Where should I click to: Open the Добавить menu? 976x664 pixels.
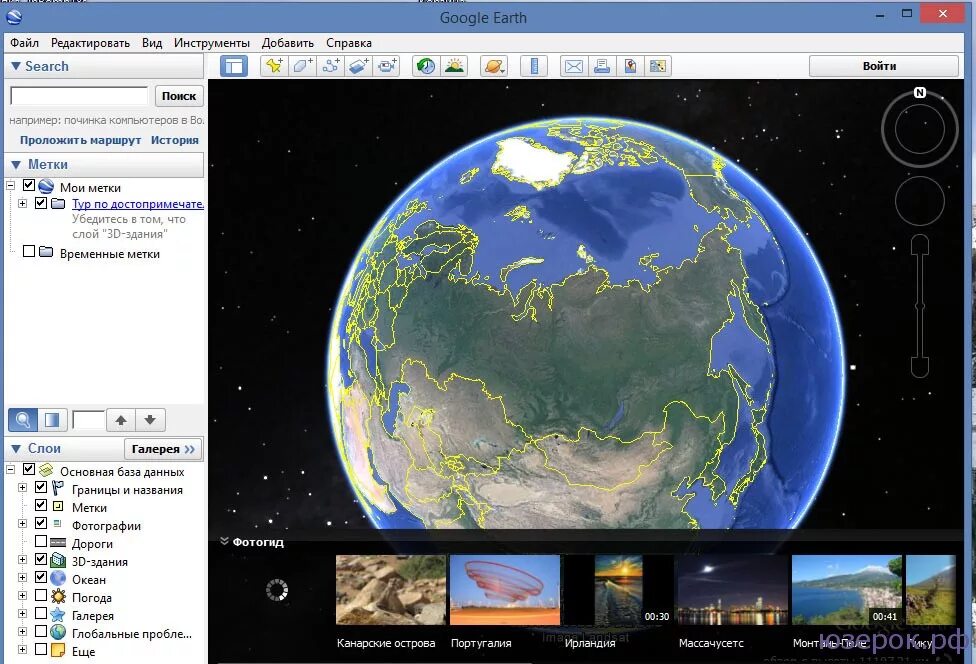click(288, 43)
